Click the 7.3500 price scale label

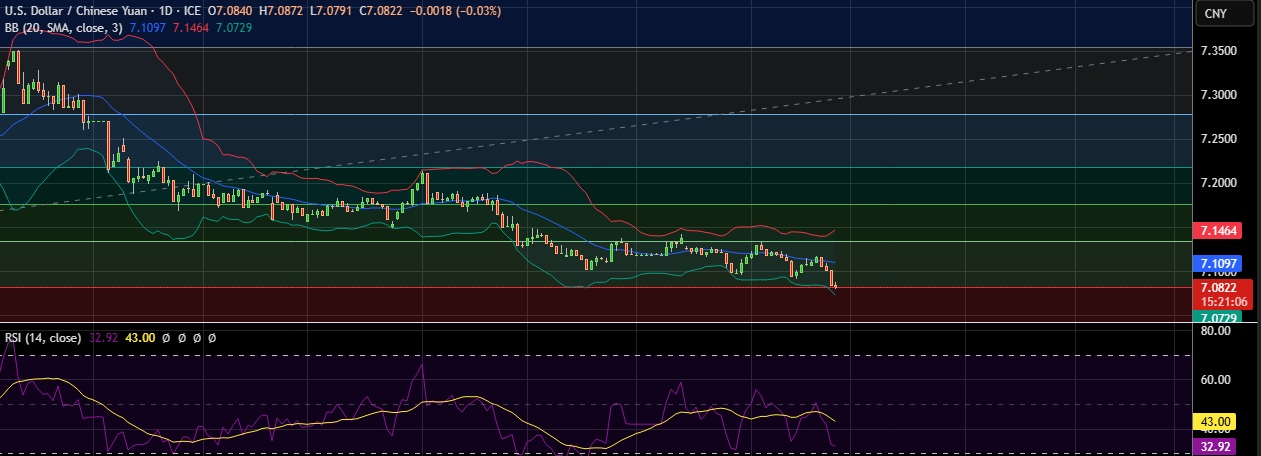point(1224,50)
